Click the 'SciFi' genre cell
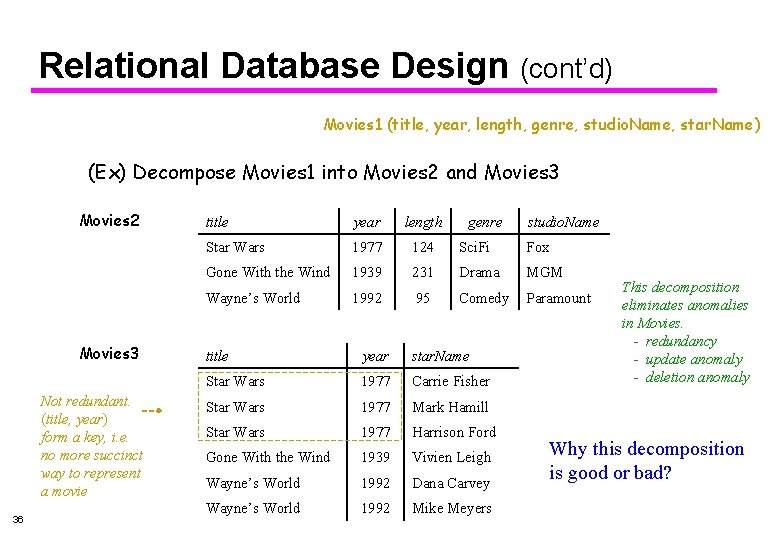Image resolution: width=780 pixels, height=540 pixels. click(474, 247)
